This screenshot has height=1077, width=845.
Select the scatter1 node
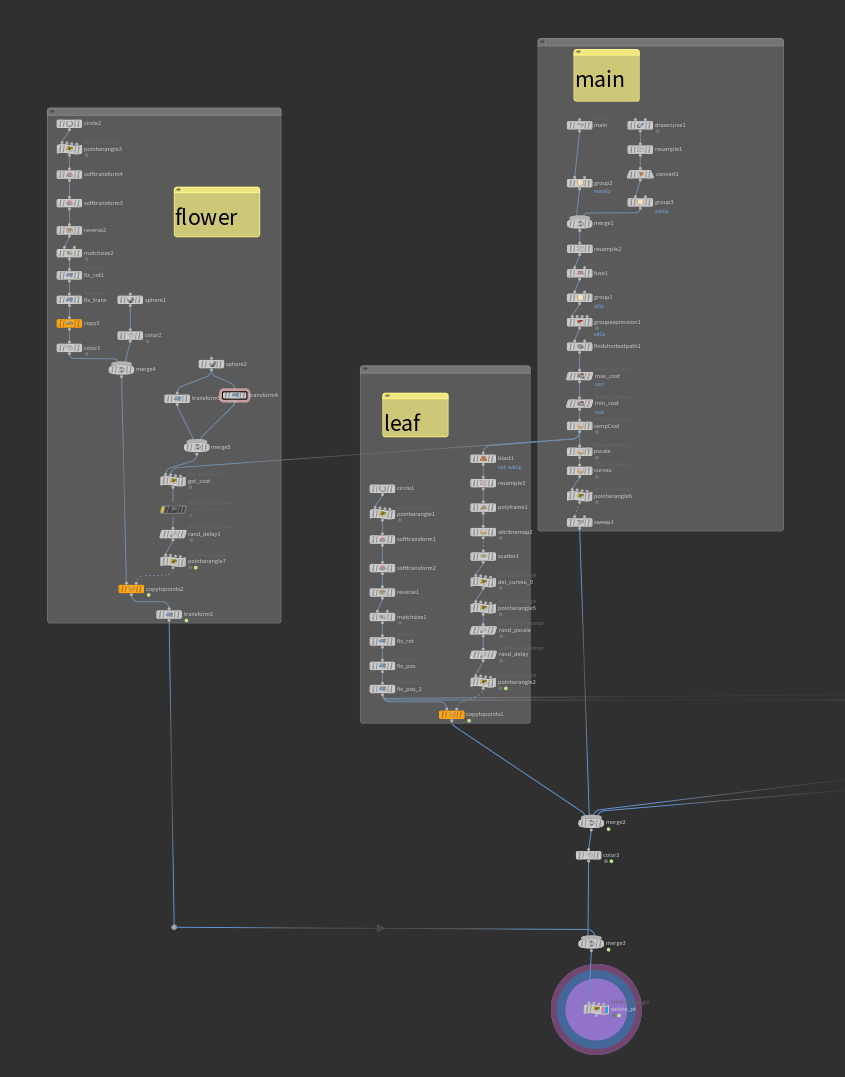point(483,556)
